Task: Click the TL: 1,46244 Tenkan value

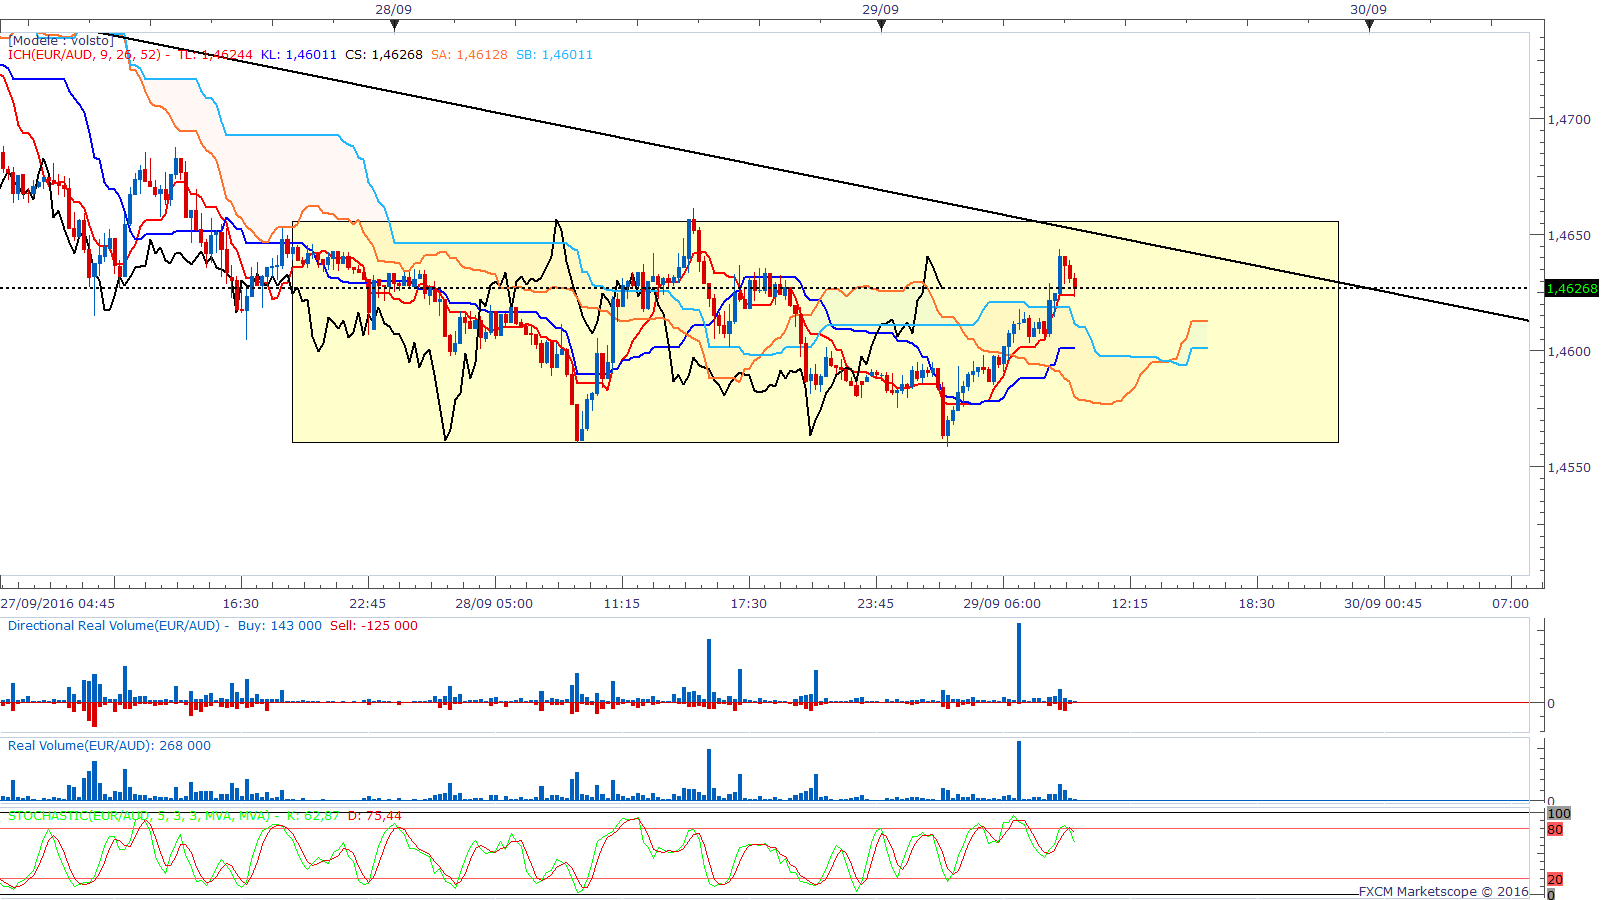Action: [215, 55]
